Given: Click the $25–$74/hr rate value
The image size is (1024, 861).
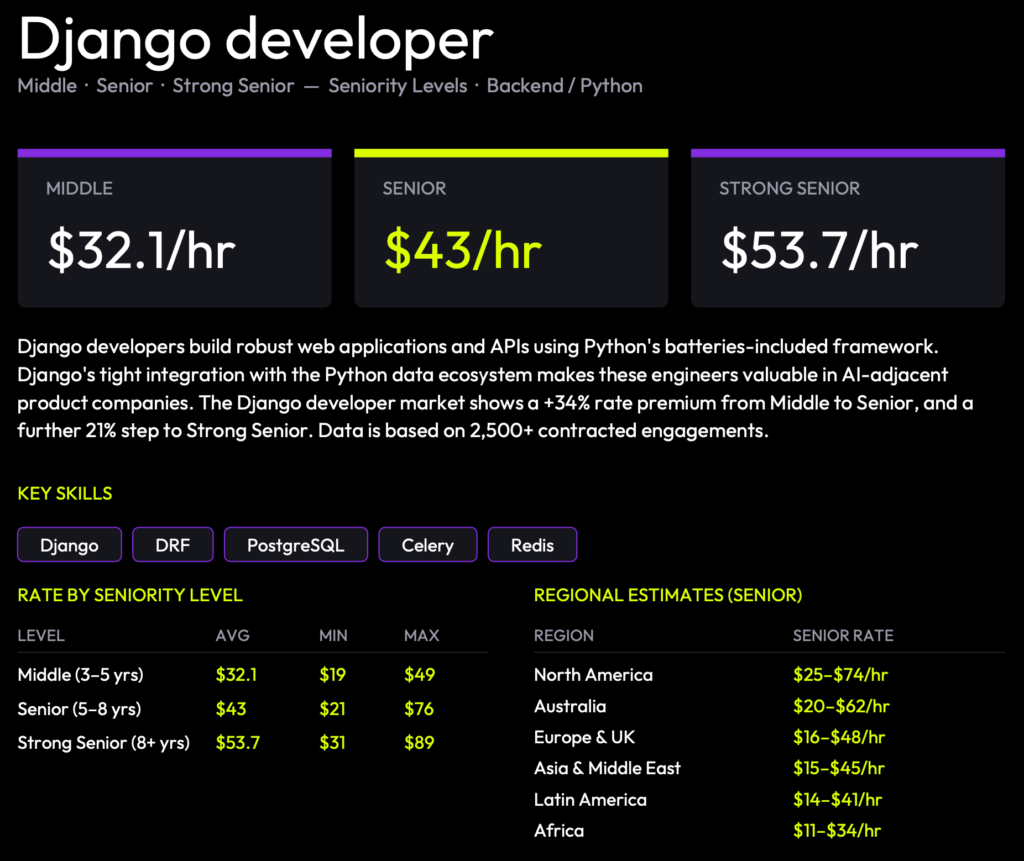Looking at the screenshot, I should point(840,675).
